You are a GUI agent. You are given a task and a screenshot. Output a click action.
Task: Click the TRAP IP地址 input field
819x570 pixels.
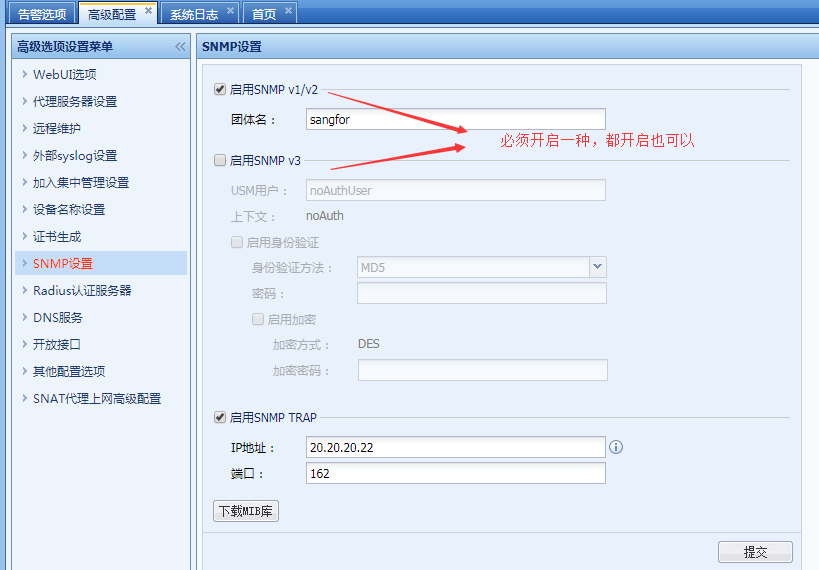[455, 447]
